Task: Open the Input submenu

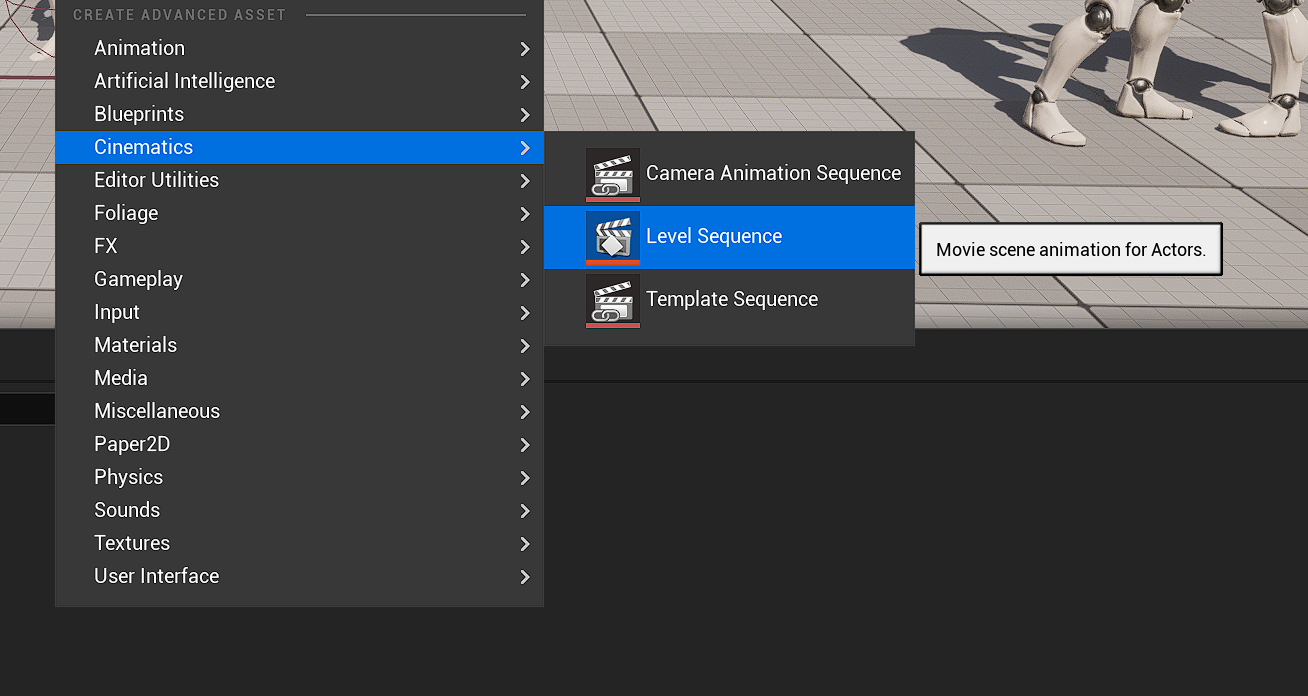Action: (299, 312)
